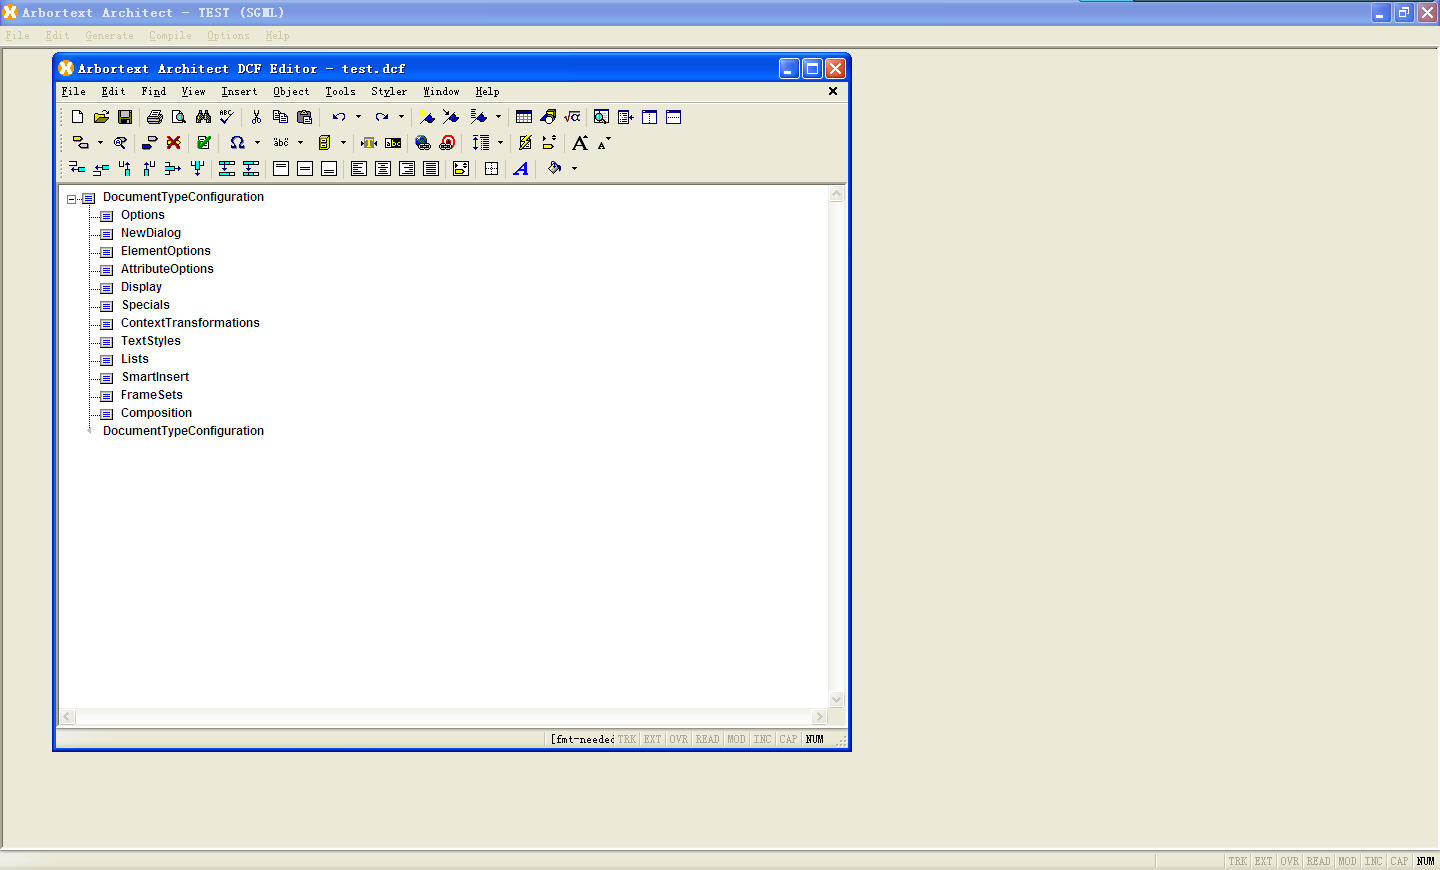Select the Composition tree item

pos(156,413)
